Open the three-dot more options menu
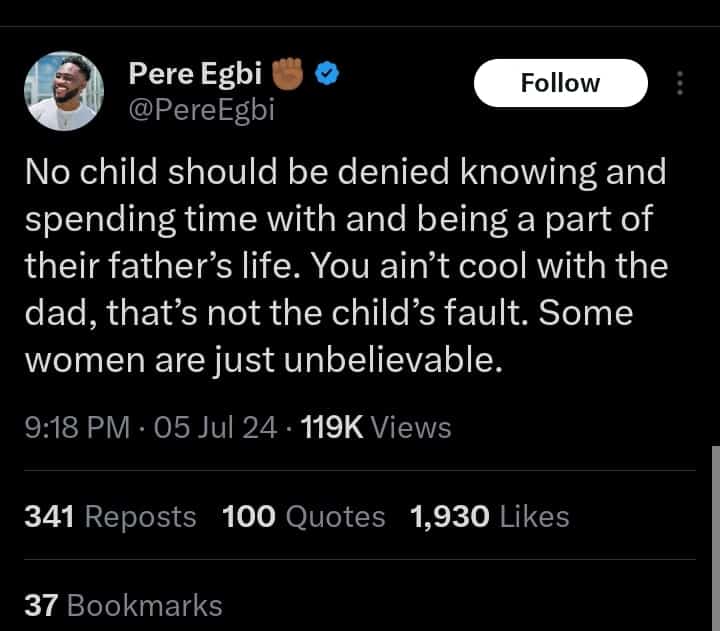This screenshot has height=631, width=720. 680,84
